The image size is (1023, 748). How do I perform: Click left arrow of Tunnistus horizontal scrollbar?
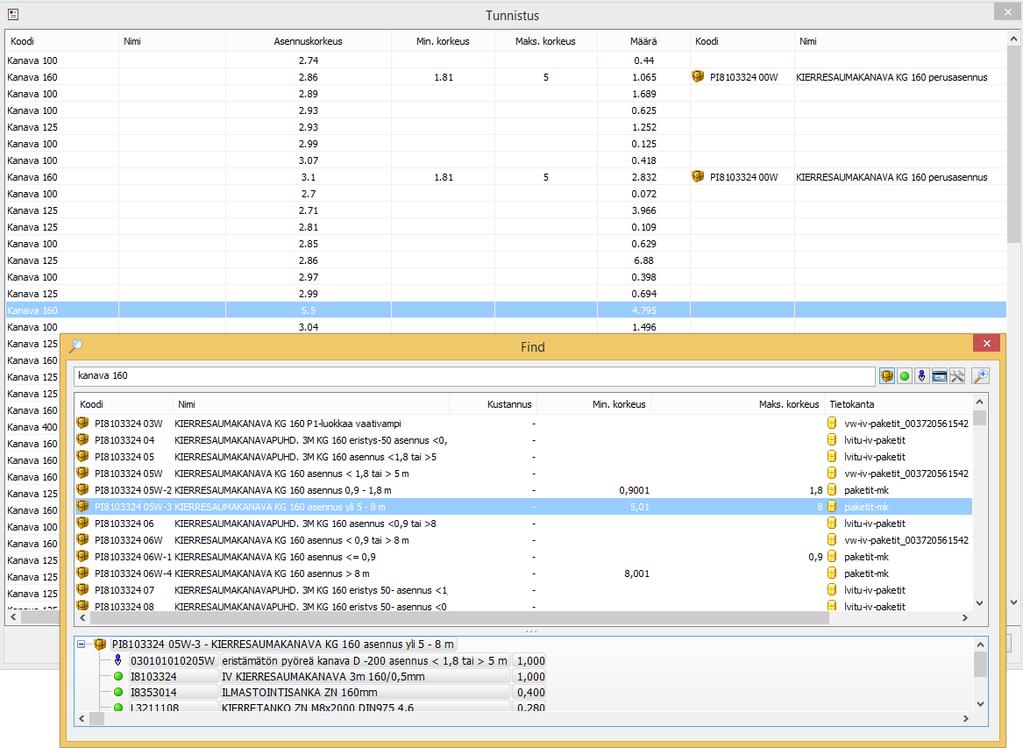coord(13,616)
